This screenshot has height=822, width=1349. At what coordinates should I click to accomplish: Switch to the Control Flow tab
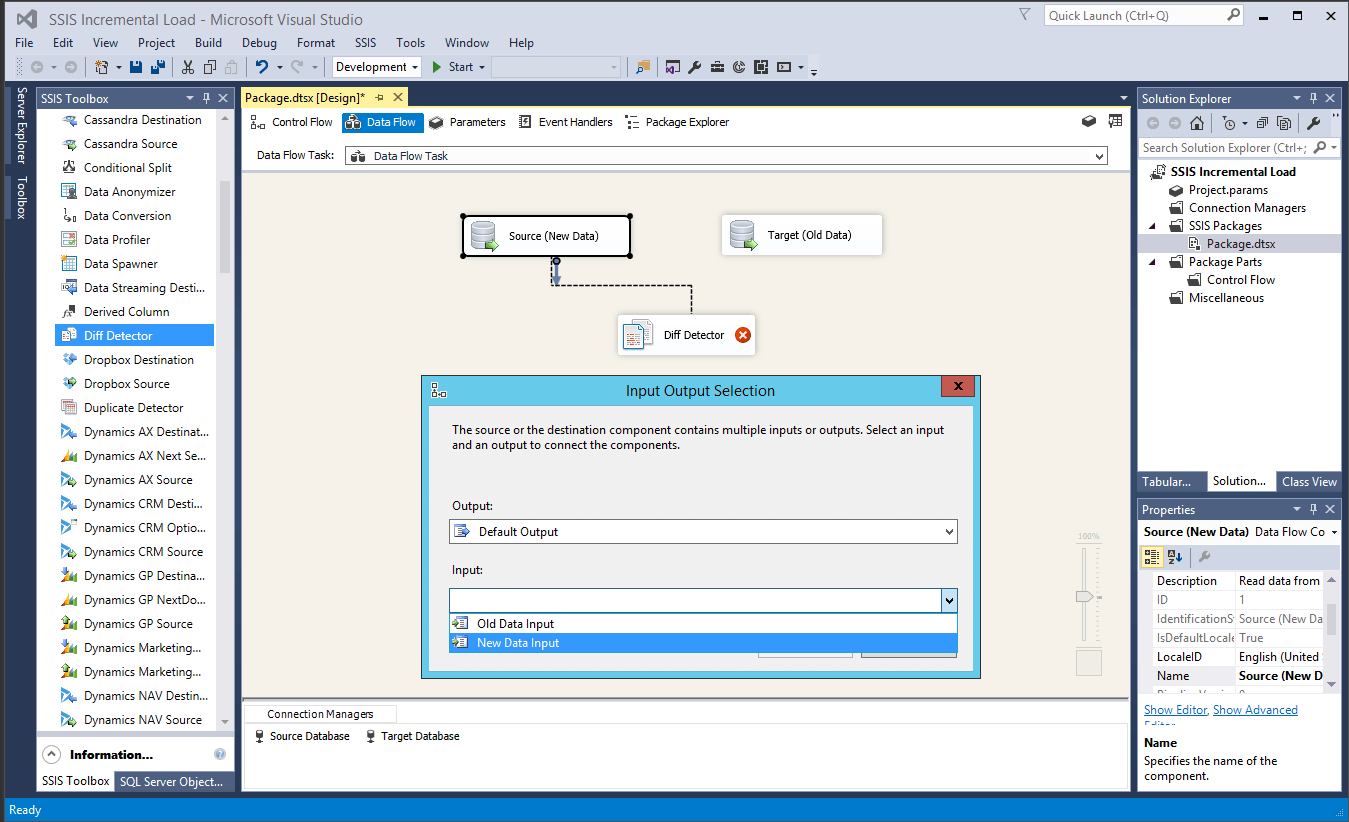point(291,122)
